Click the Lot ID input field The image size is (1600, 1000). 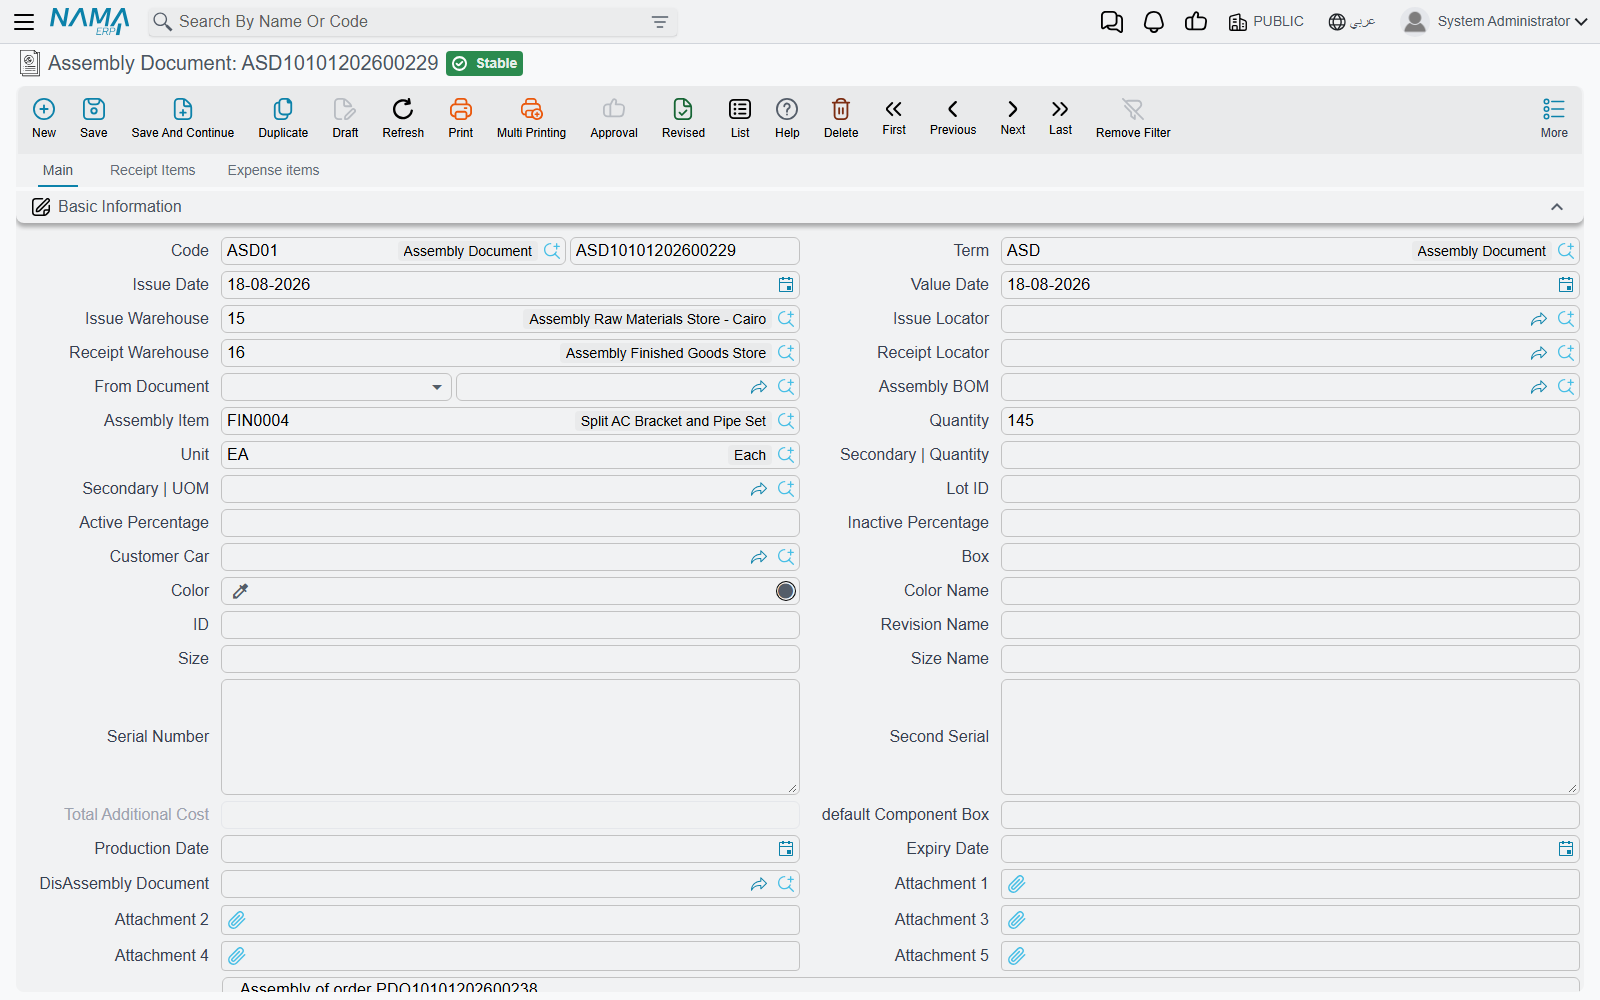coord(1290,489)
